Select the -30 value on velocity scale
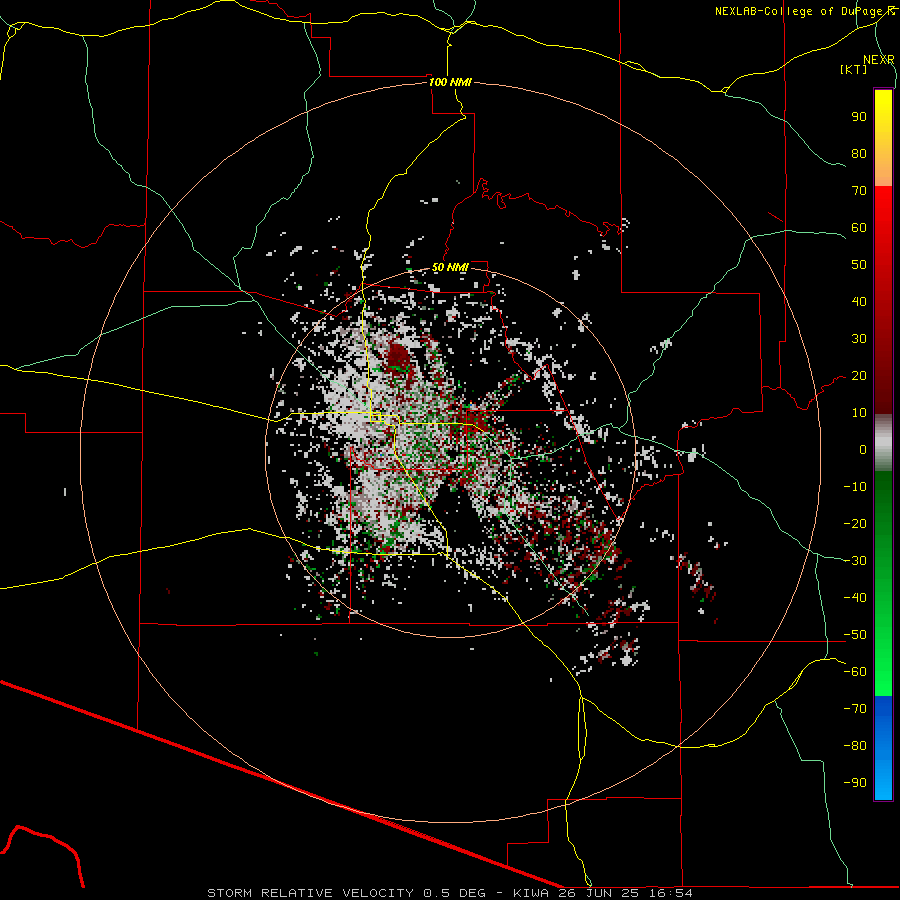The height and width of the screenshot is (900, 900). click(855, 561)
